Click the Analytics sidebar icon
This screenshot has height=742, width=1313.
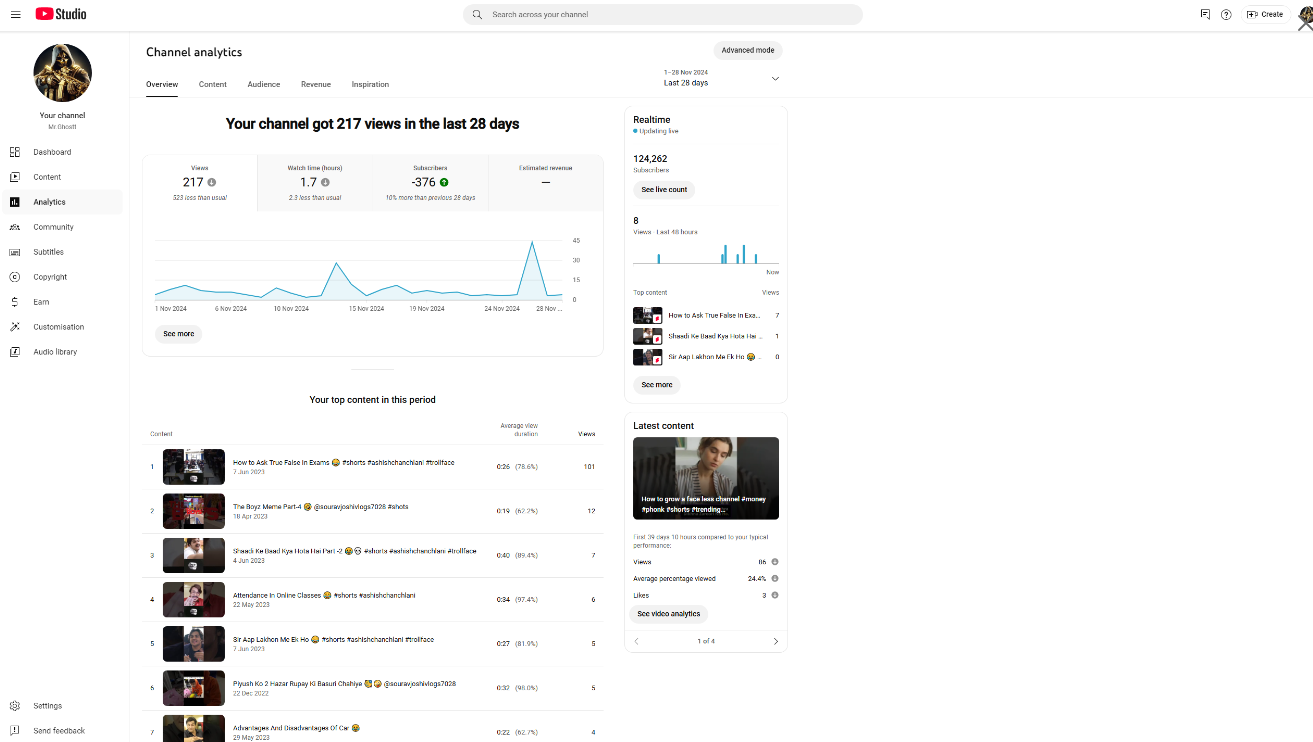click(14, 202)
